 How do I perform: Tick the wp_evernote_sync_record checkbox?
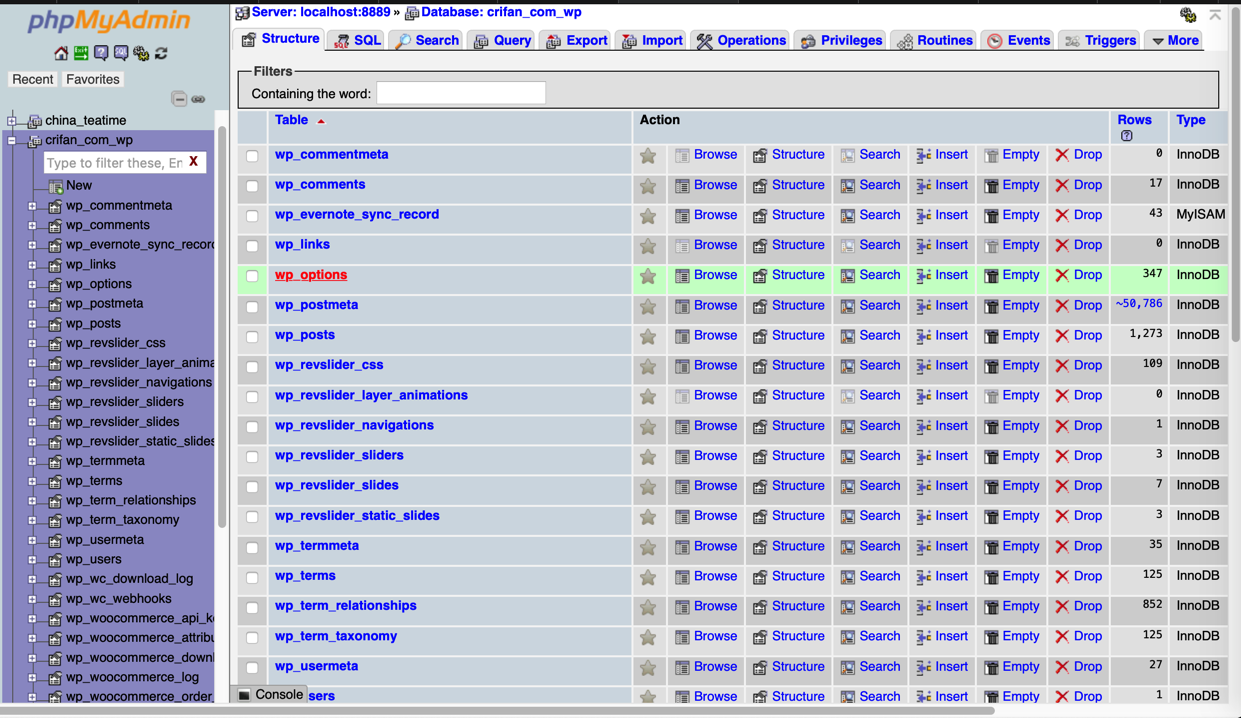252,216
